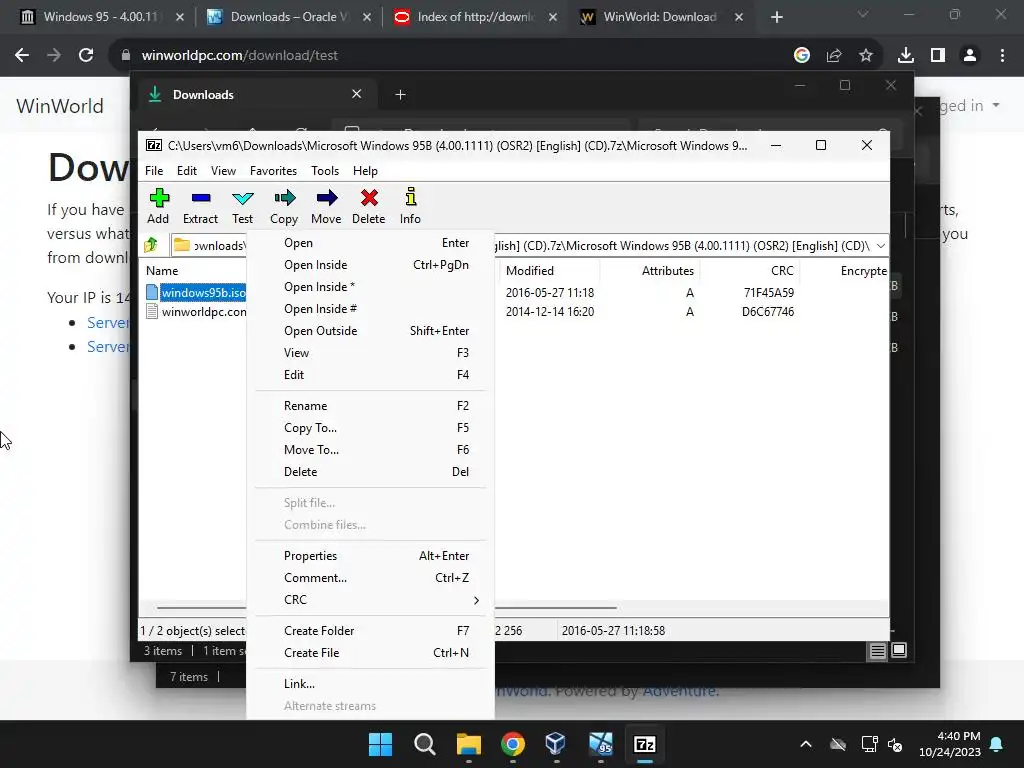Choose Link... in context menu
Viewport: 1024px width, 768px height.
click(370, 684)
